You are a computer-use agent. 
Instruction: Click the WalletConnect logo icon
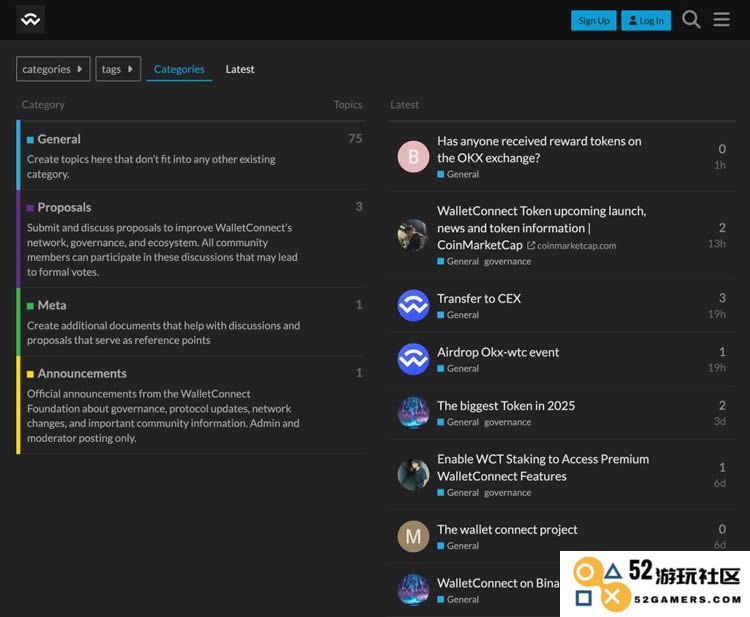click(30, 19)
